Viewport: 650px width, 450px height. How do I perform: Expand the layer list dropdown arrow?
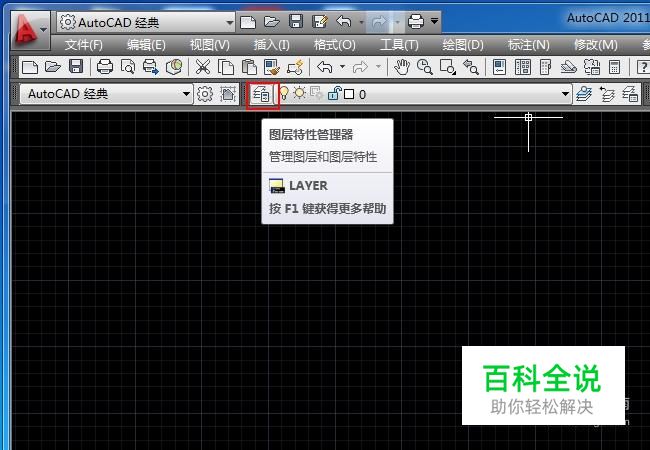(565, 94)
